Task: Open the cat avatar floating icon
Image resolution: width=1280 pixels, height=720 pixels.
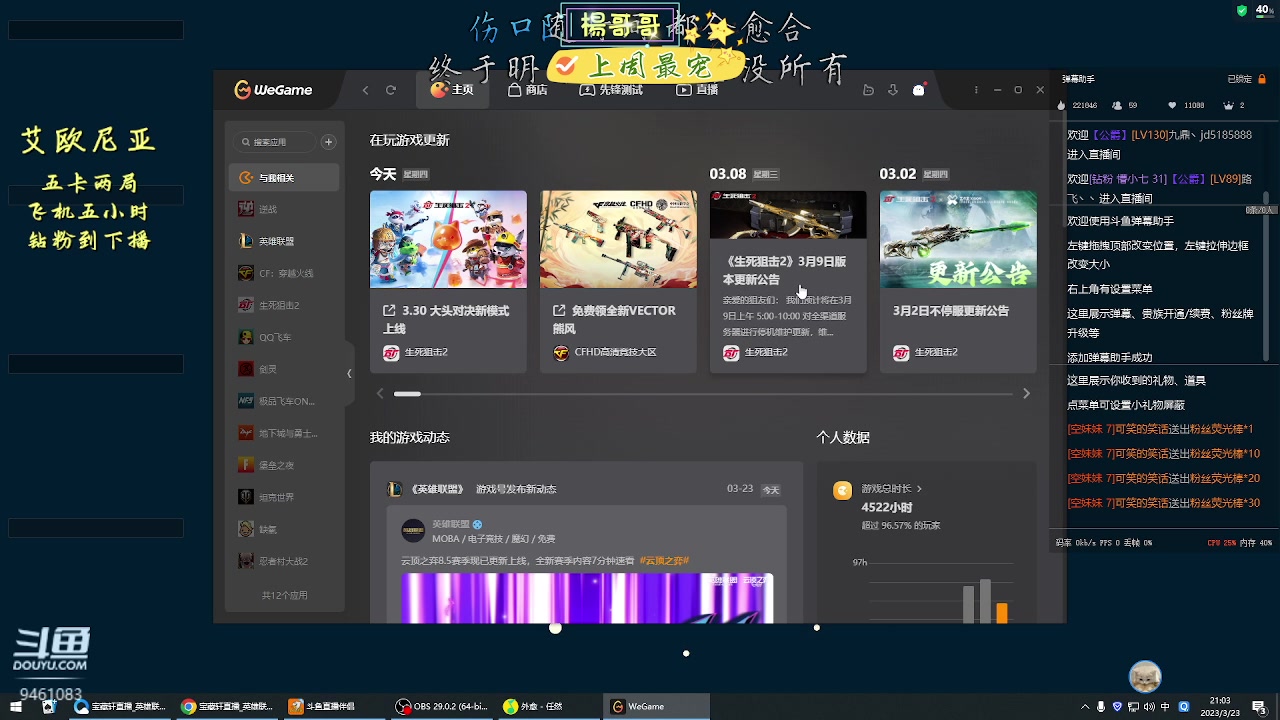Action: pyautogui.click(x=1145, y=676)
